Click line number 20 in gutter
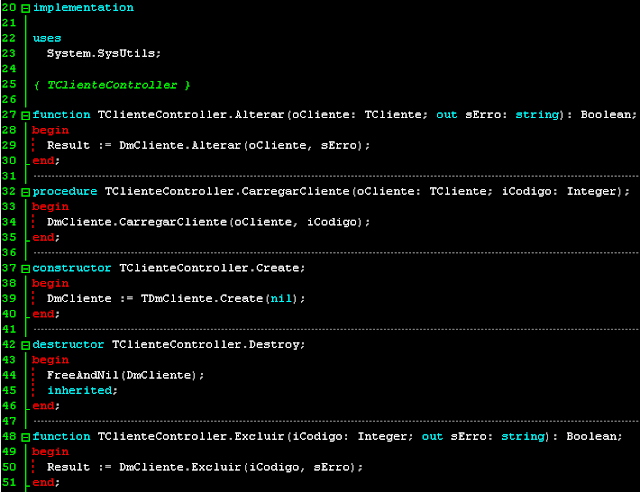 point(9,8)
